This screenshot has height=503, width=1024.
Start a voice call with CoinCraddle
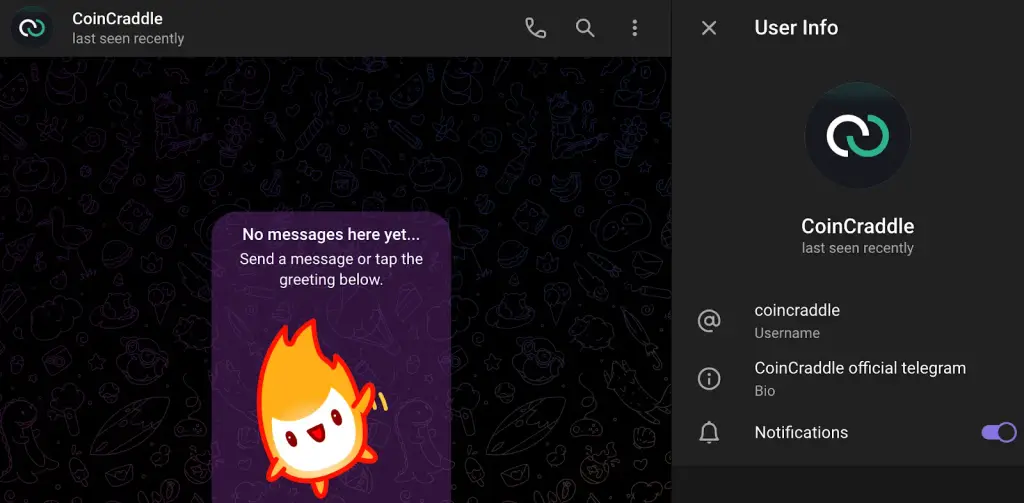(x=536, y=27)
